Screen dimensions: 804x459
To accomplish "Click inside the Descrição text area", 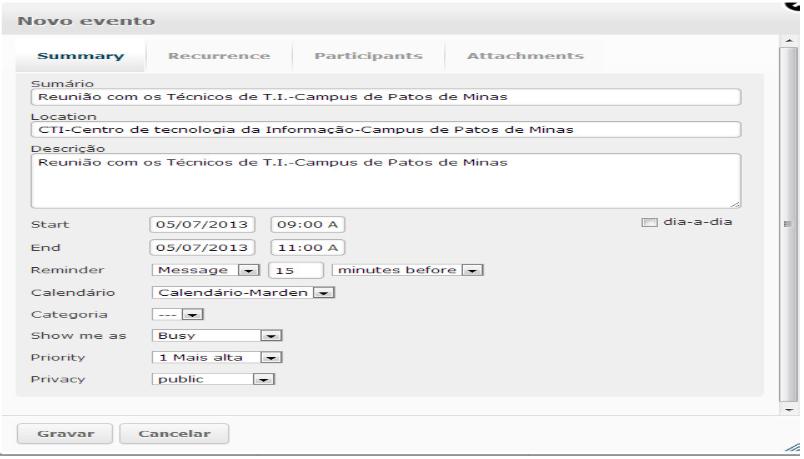I will (385, 180).
